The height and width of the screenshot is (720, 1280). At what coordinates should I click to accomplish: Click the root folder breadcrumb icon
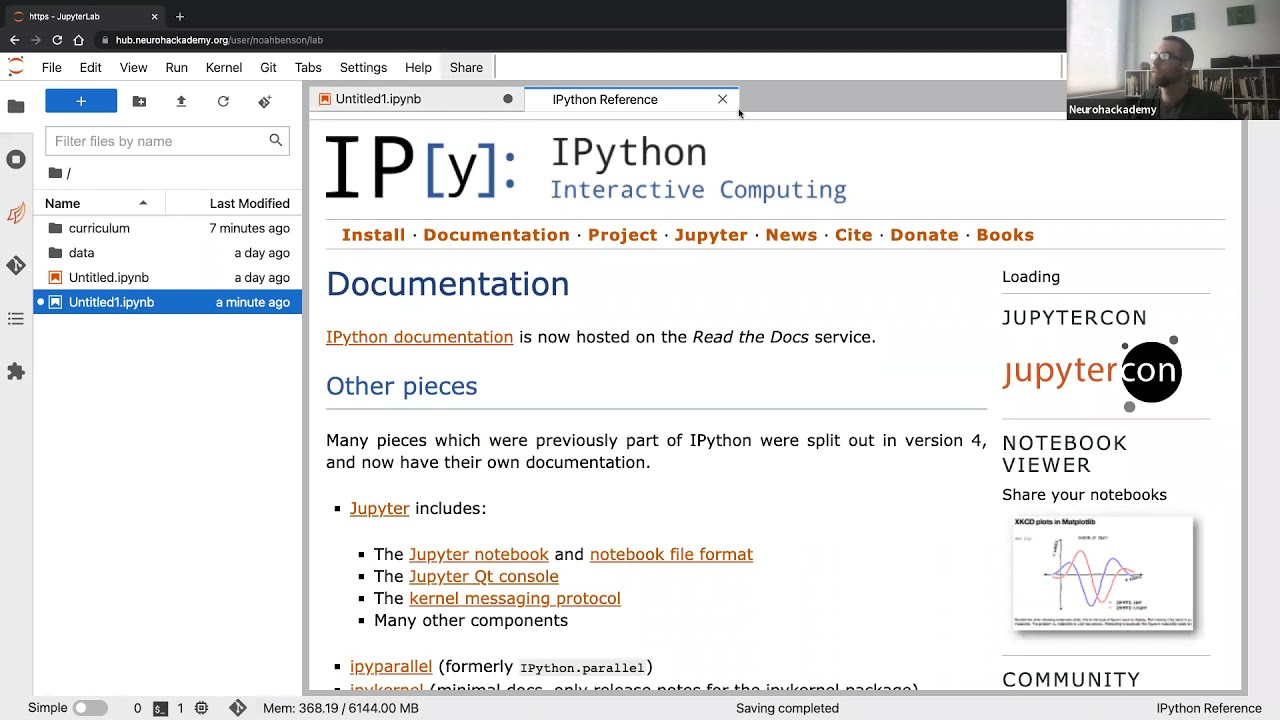pos(56,173)
